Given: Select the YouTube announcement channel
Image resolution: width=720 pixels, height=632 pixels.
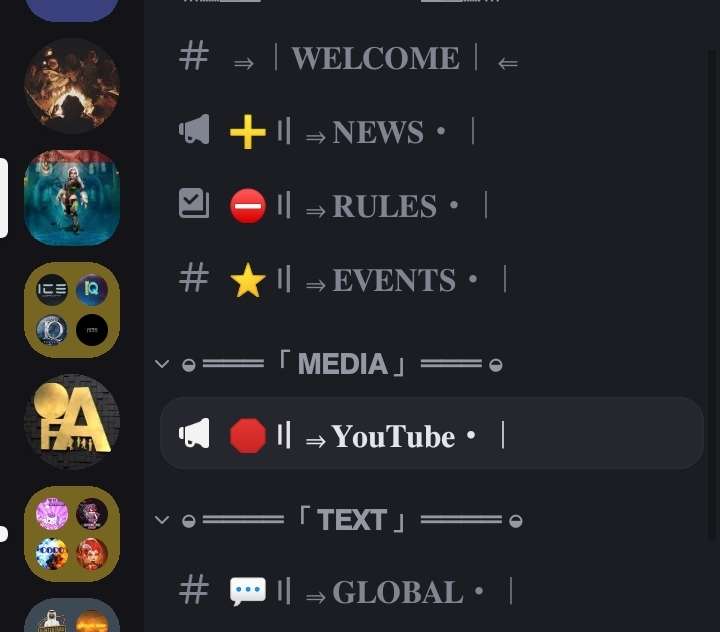Looking at the screenshot, I should [432, 433].
